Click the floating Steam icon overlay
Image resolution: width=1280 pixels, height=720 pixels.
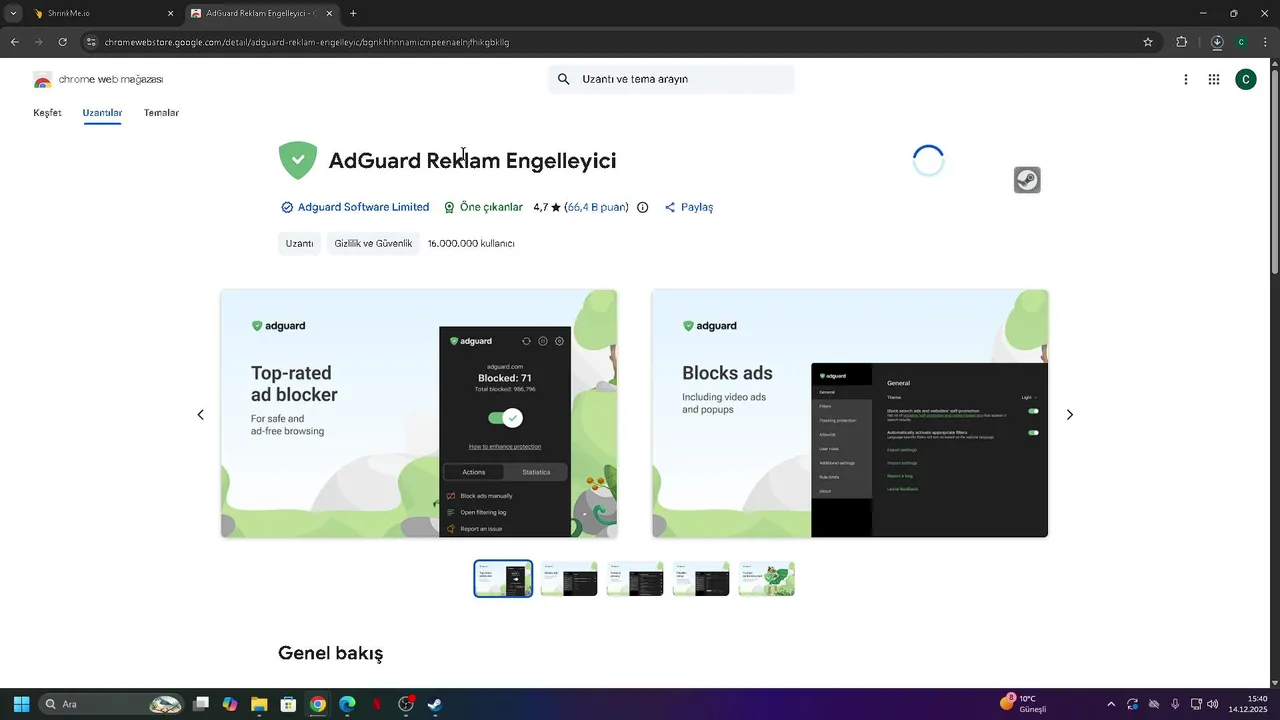[1027, 180]
